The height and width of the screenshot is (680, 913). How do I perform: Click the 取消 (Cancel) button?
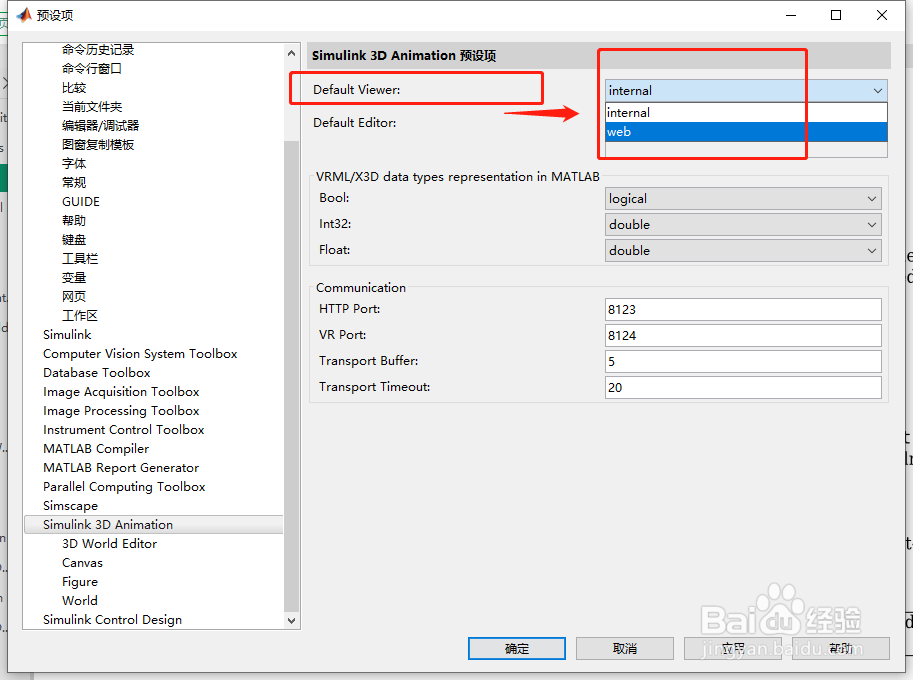[x=625, y=649]
